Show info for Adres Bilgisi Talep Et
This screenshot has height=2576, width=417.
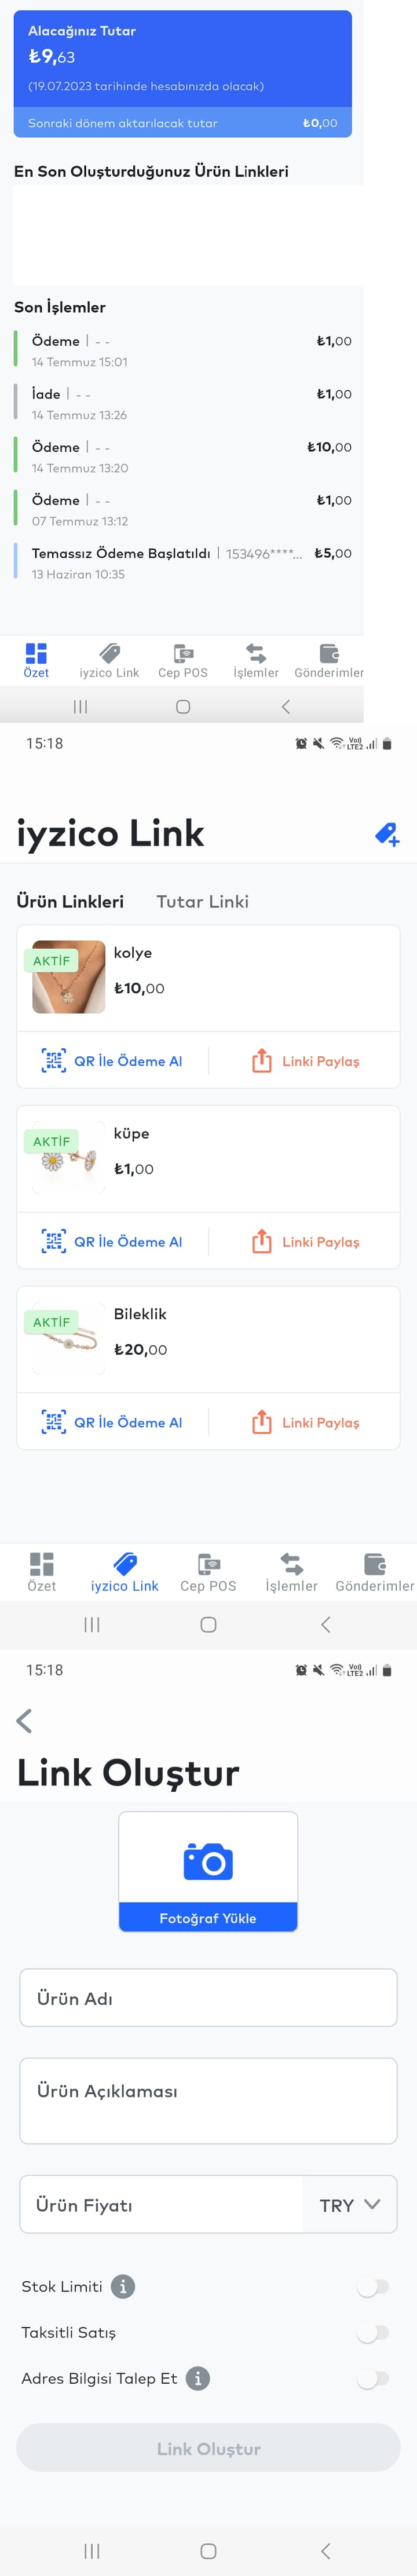point(198,2378)
